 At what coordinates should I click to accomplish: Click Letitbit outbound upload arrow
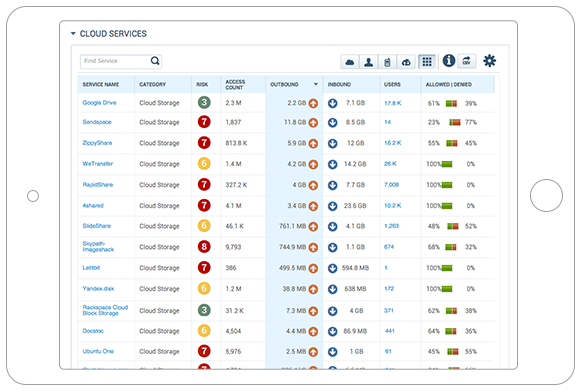click(313, 268)
